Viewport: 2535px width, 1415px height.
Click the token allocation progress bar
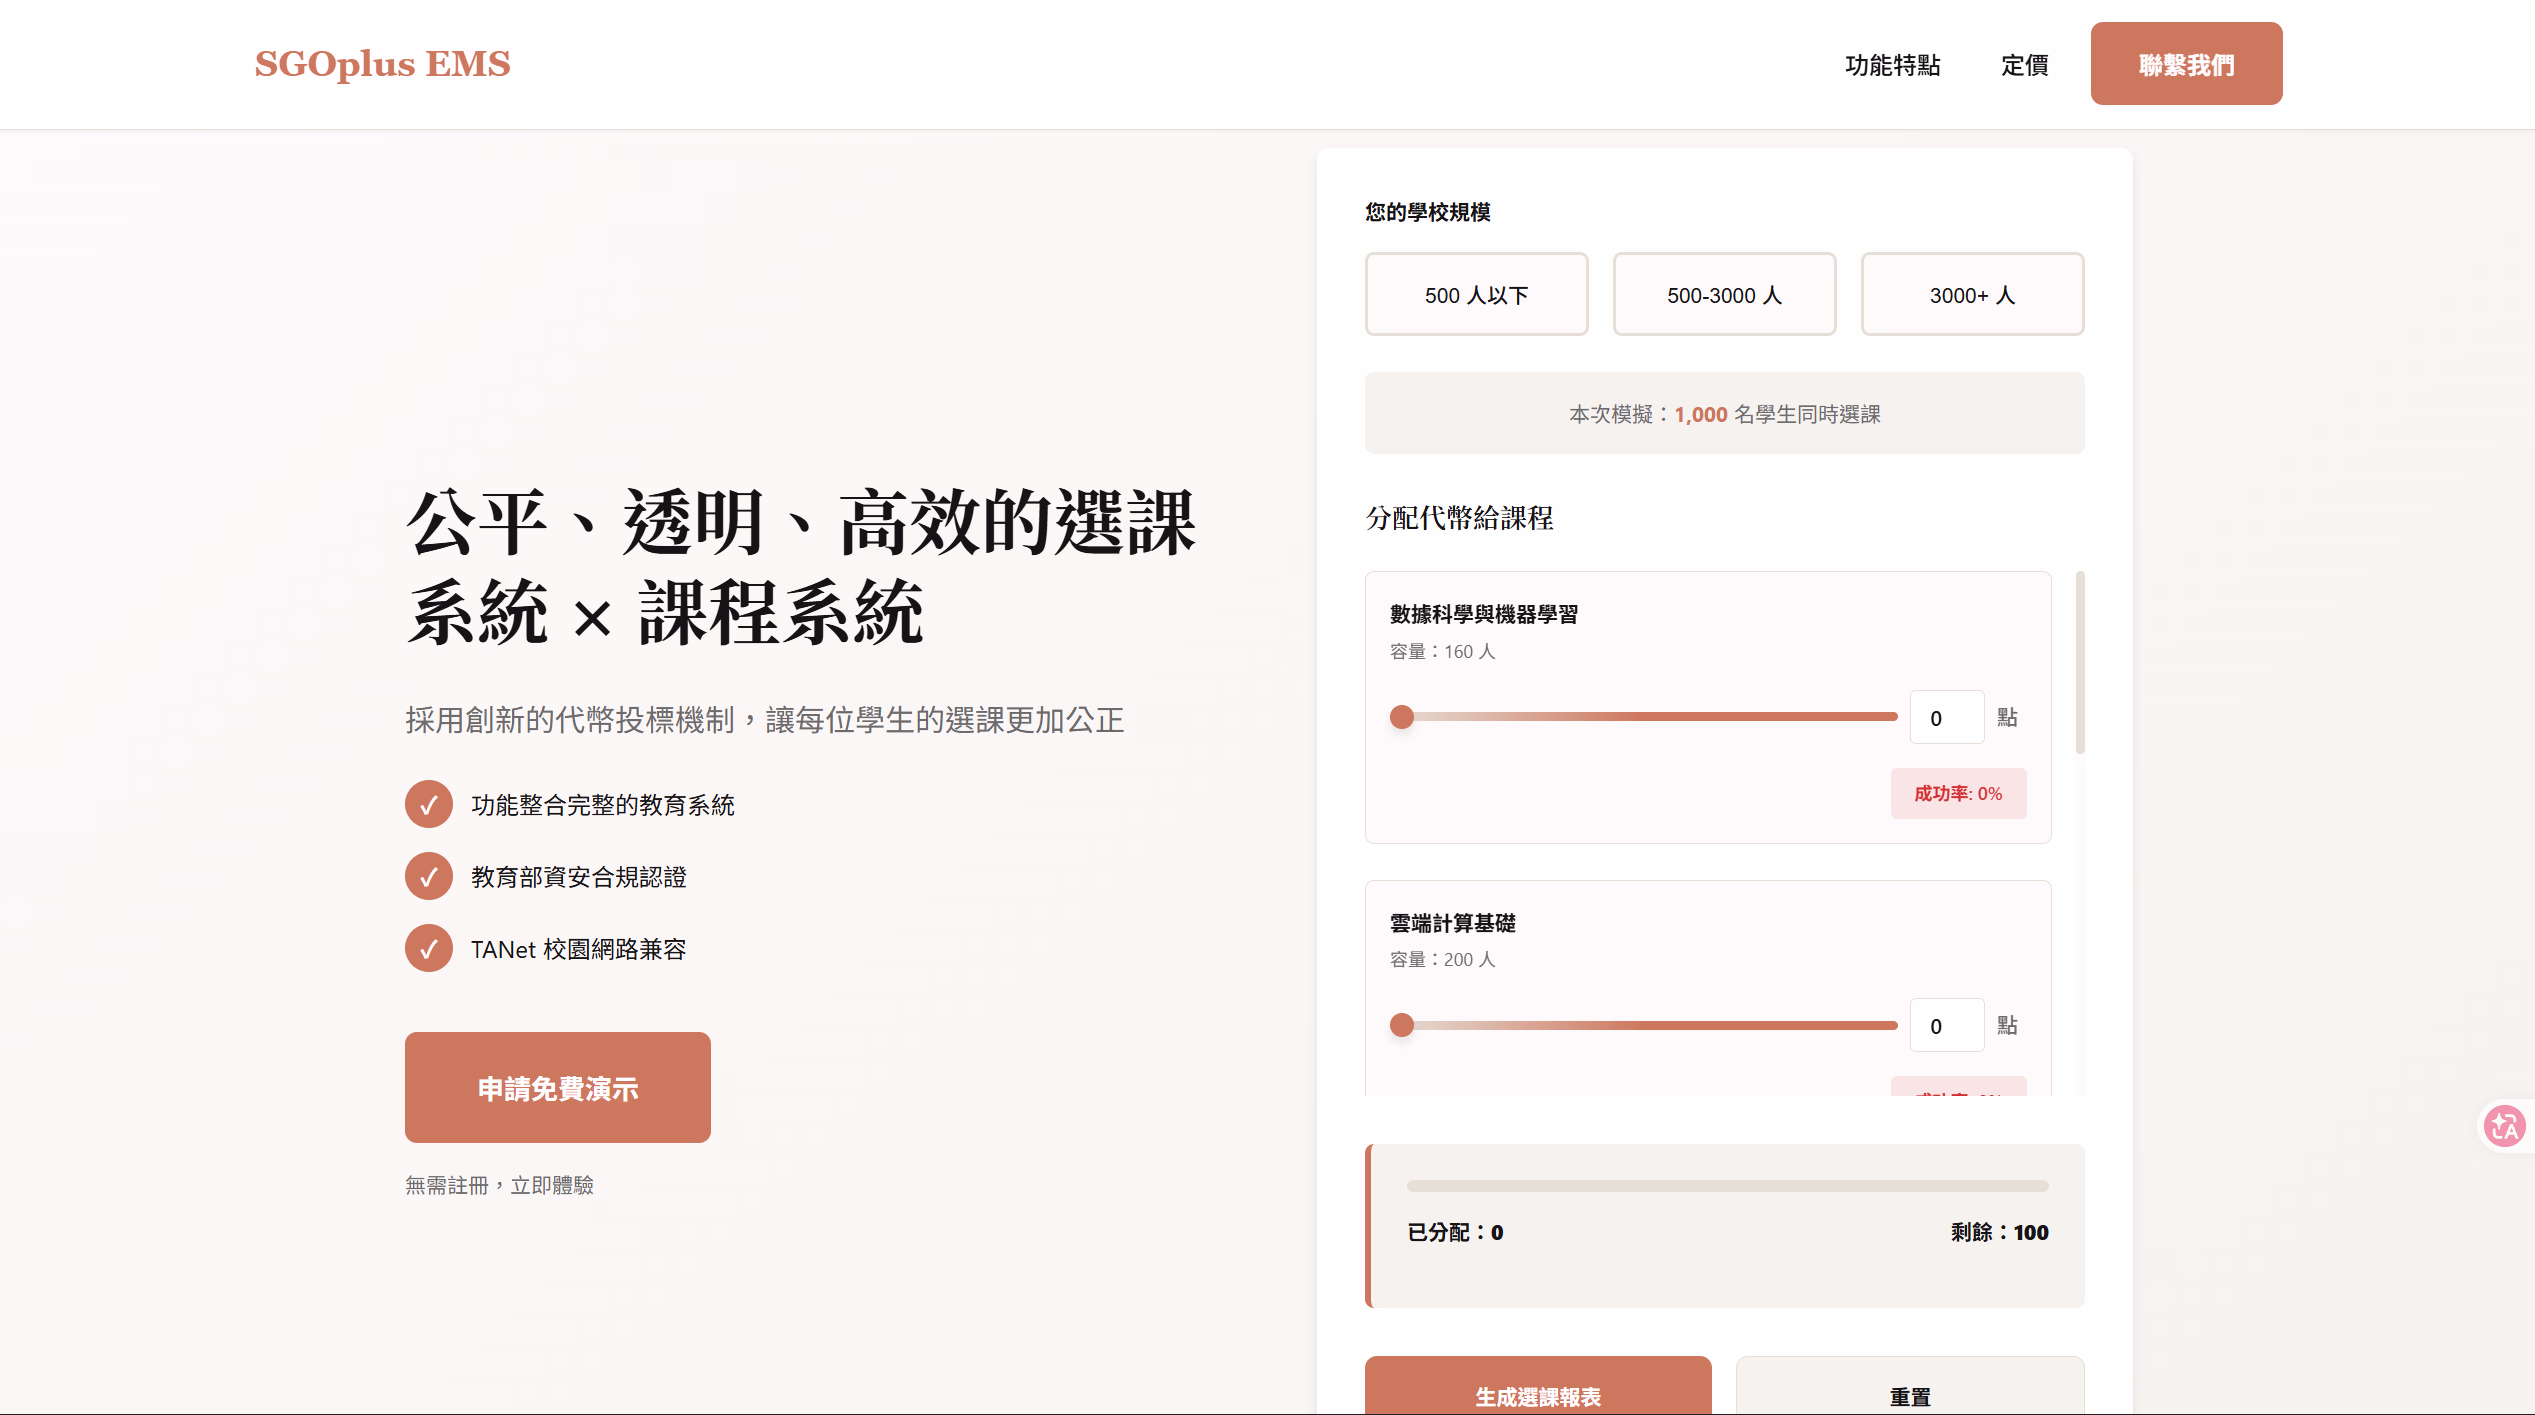tap(1727, 1186)
